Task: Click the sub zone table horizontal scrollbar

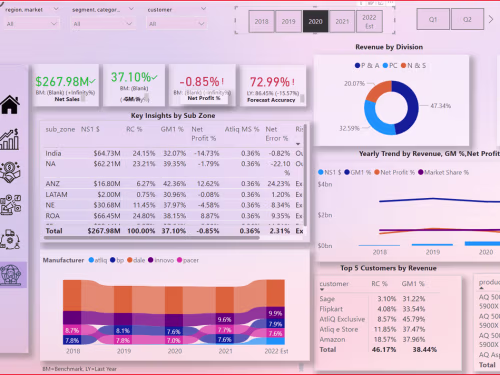Action: tap(152, 238)
